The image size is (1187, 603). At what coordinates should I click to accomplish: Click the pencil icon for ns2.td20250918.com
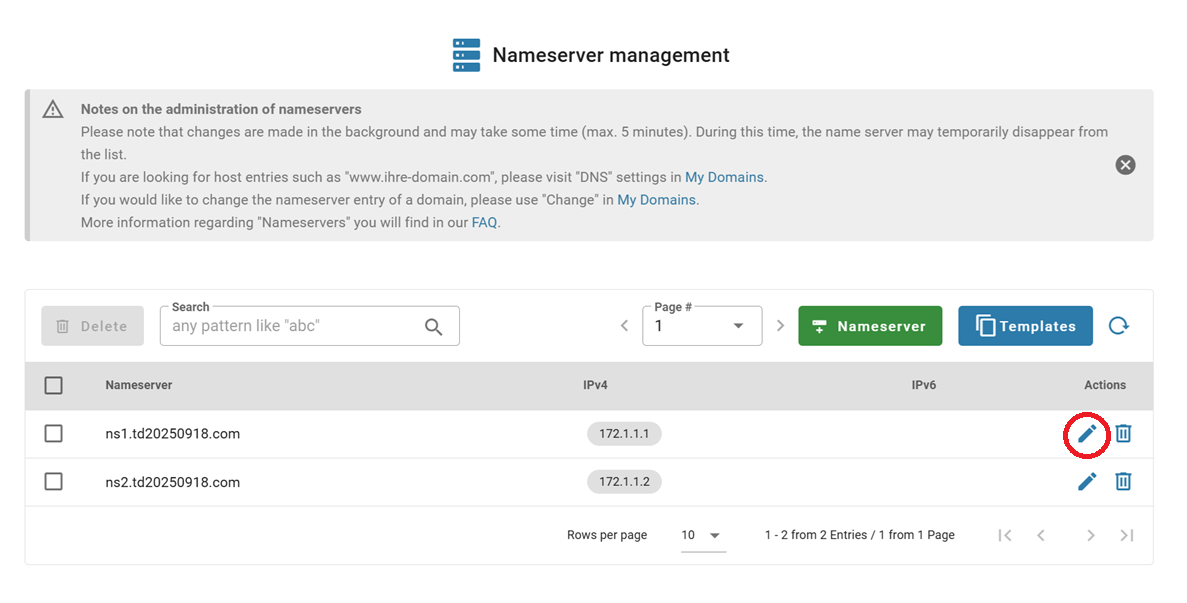(x=1087, y=481)
